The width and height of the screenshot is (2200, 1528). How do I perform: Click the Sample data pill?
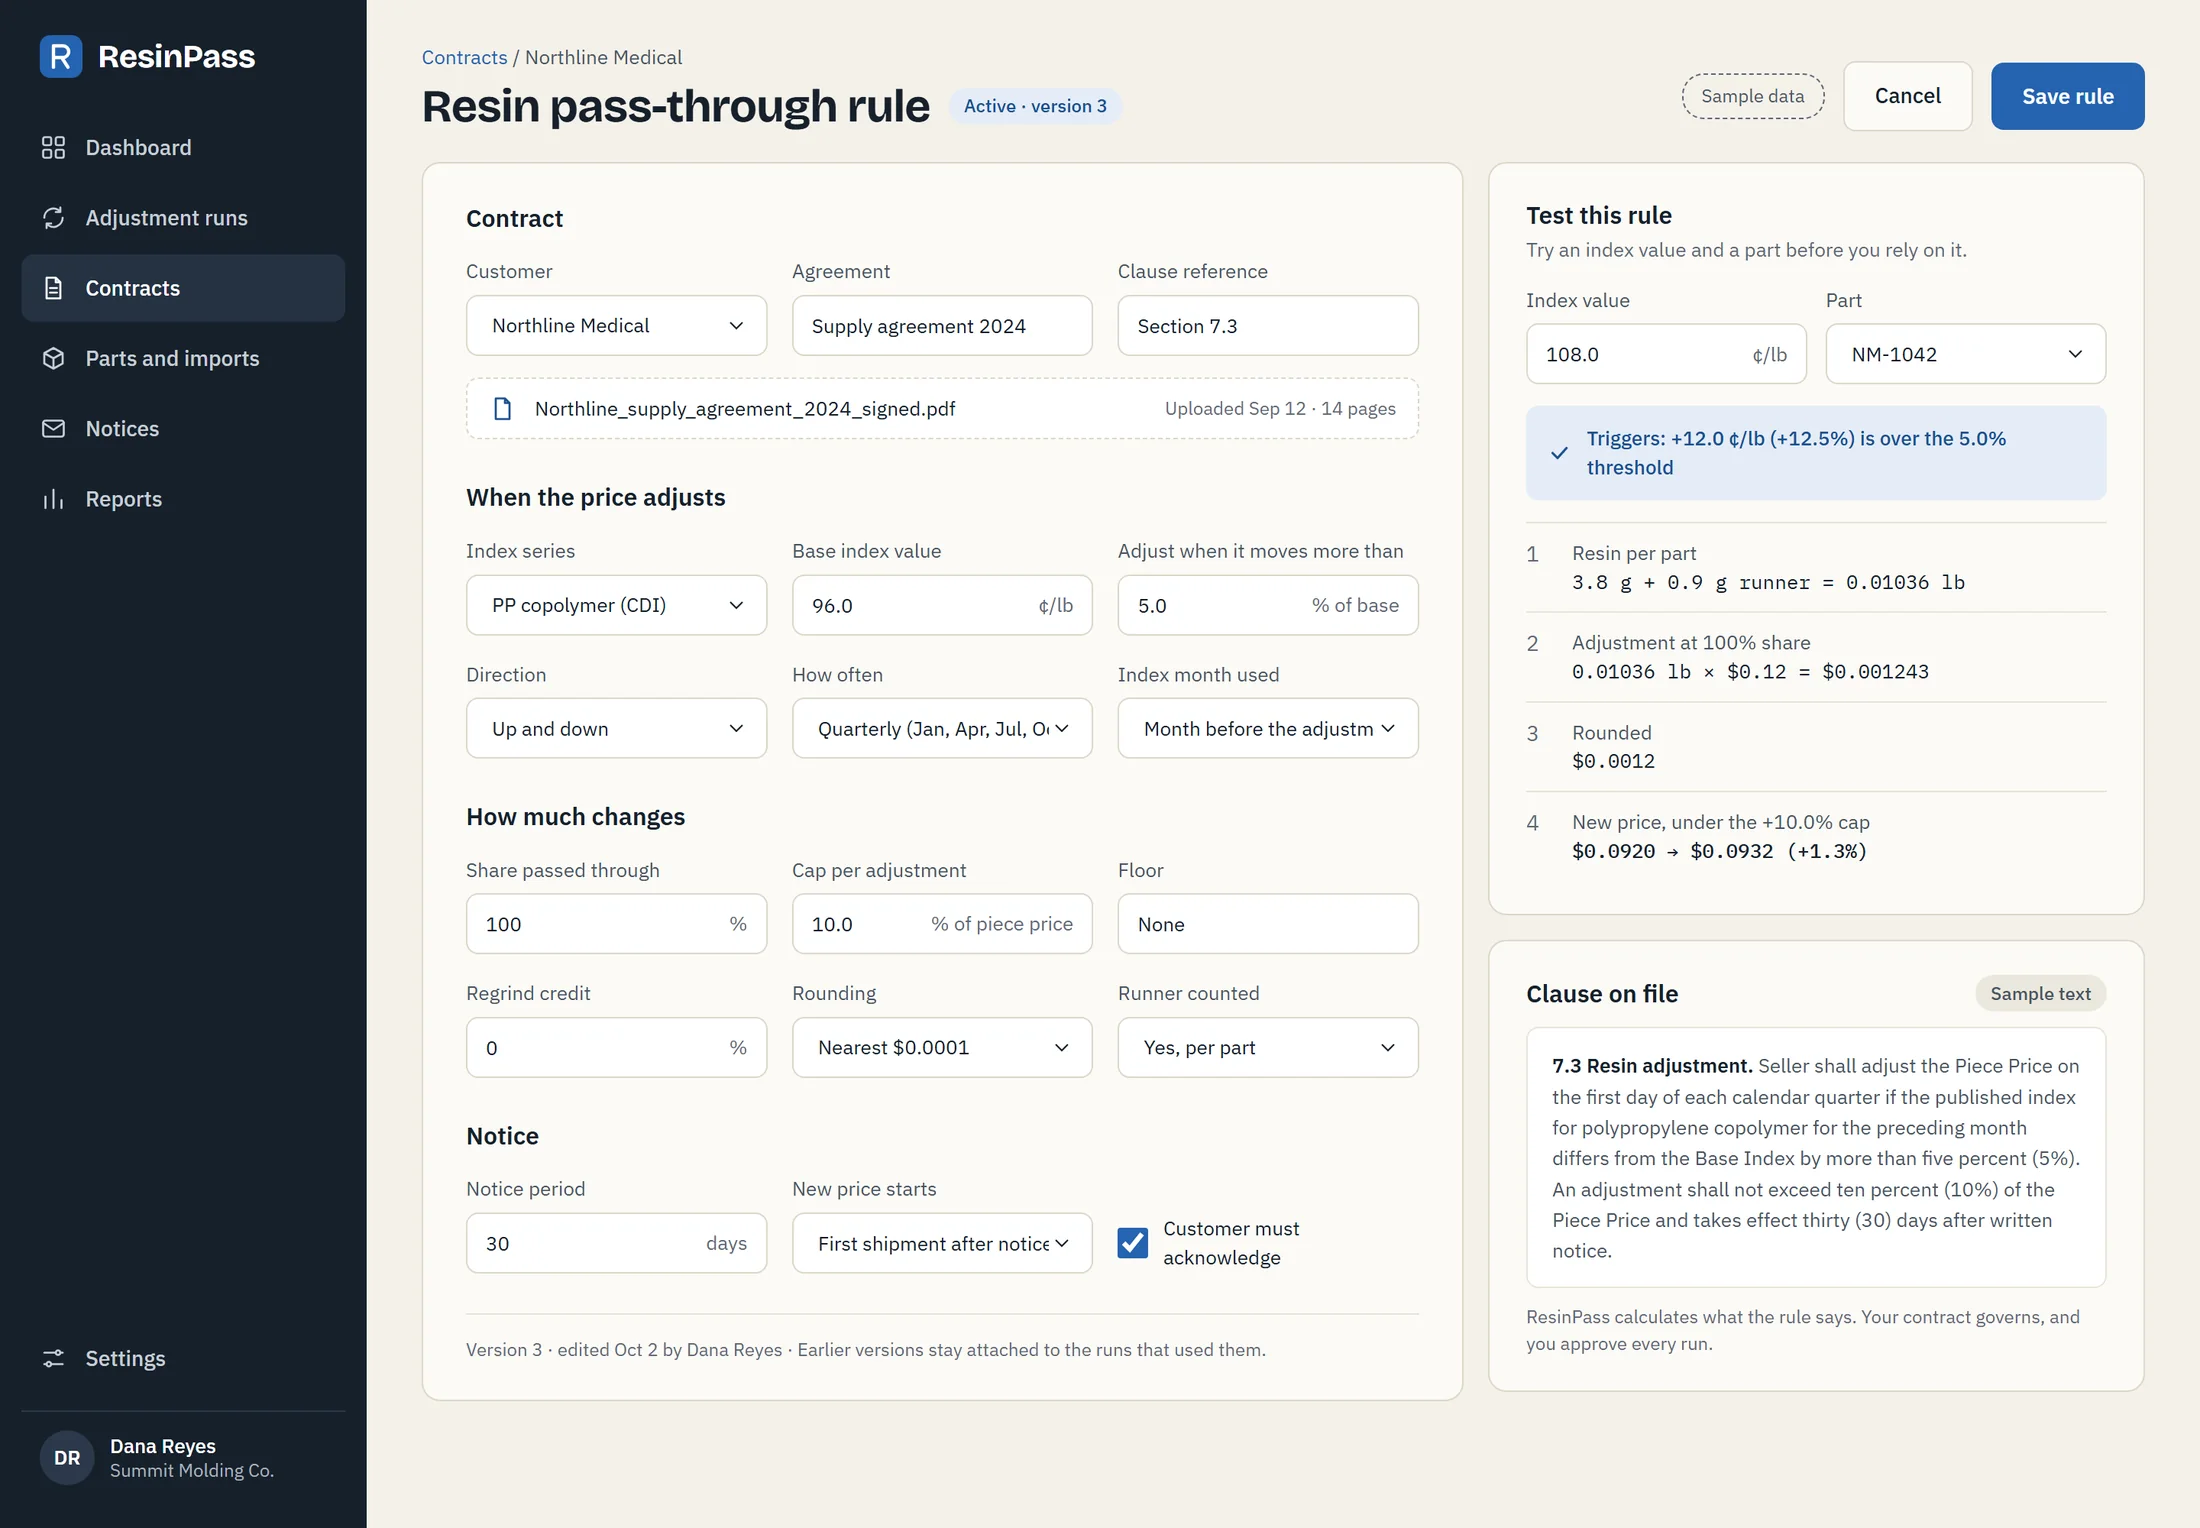click(x=1752, y=96)
